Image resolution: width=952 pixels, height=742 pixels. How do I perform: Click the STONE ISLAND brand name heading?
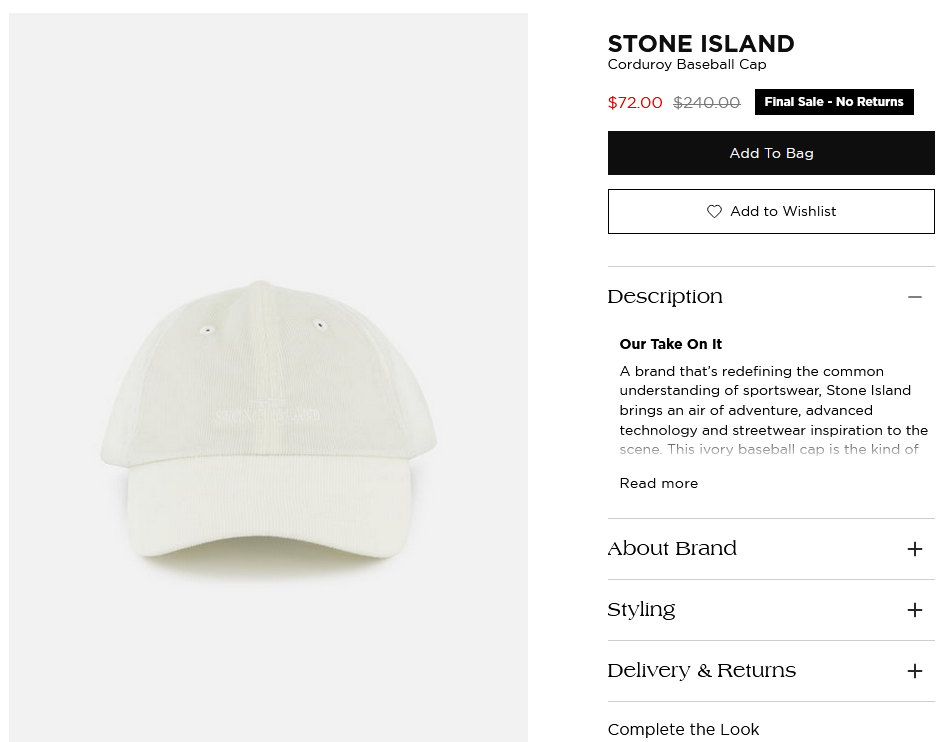point(701,44)
